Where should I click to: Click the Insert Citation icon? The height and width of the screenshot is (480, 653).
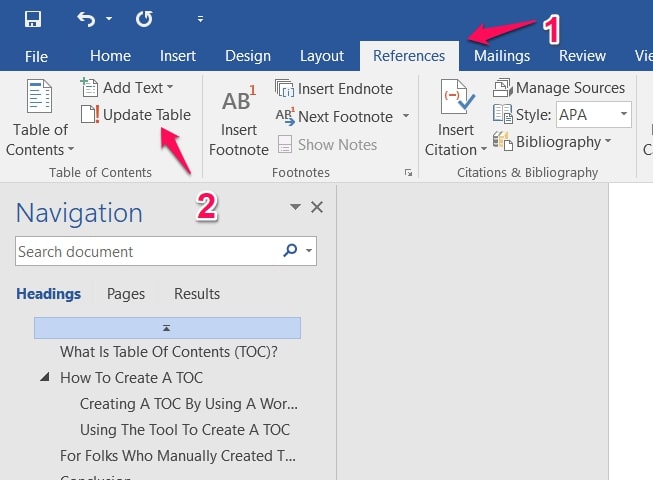point(457,97)
